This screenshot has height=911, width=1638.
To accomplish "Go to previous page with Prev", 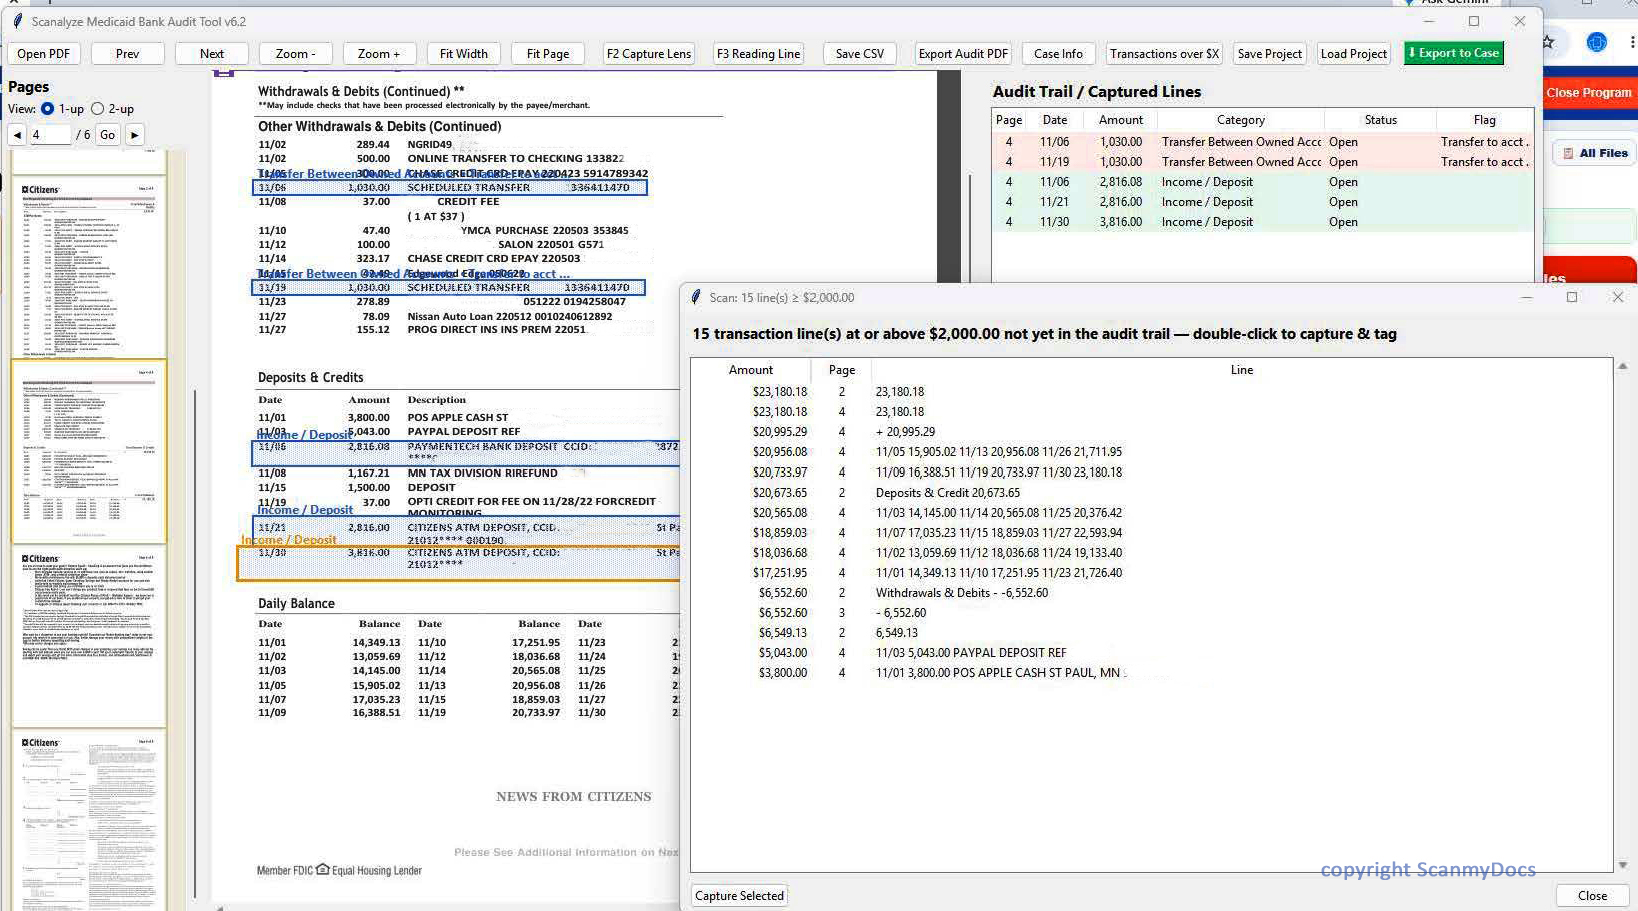I will coord(127,54).
